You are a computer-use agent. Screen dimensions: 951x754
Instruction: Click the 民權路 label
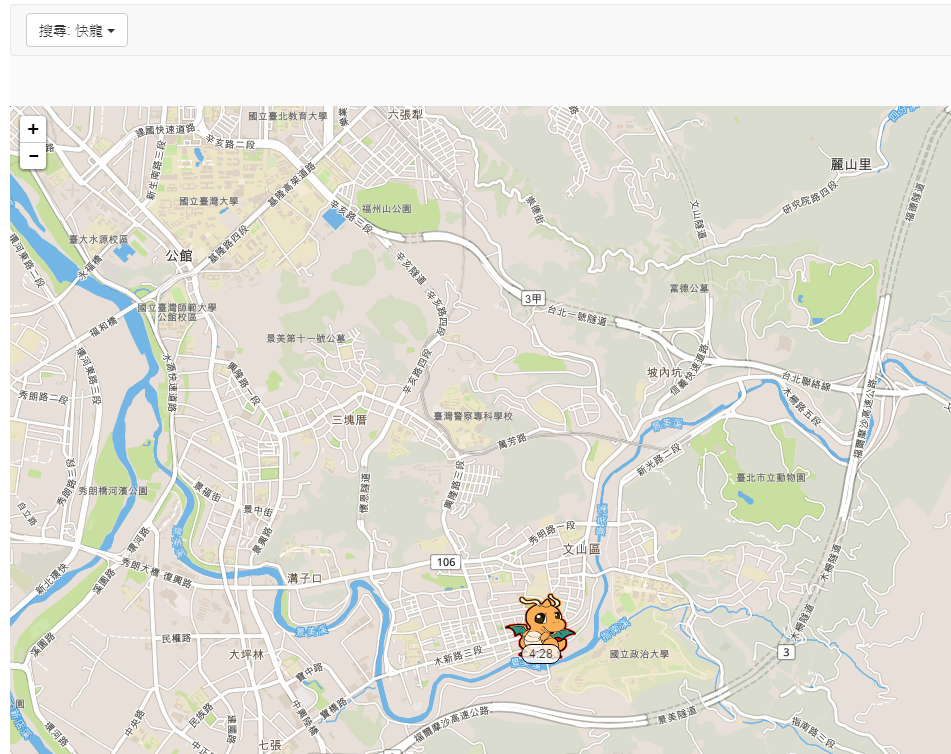click(x=176, y=638)
